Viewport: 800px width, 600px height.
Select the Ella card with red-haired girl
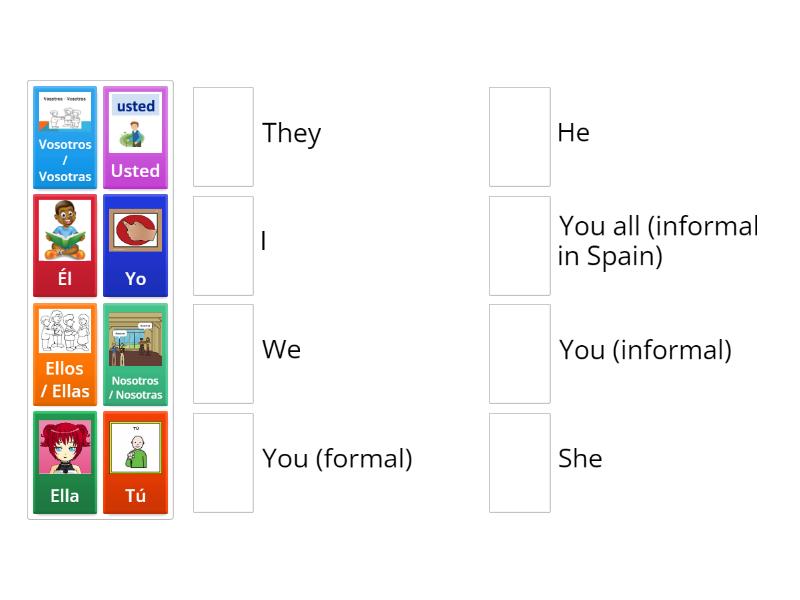[x=64, y=462]
